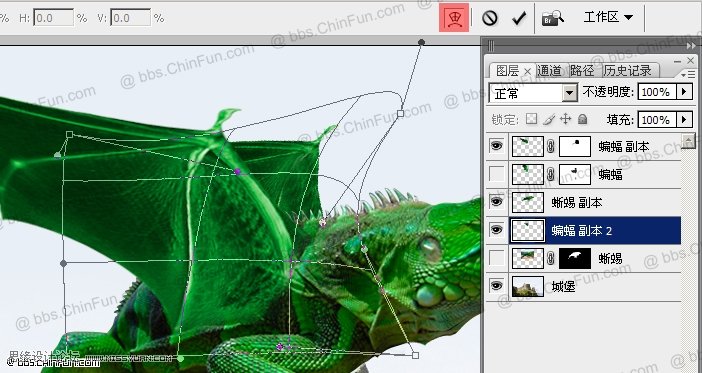
Task: Cancel the transform with the circle-slash icon
Action: click(490, 18)
